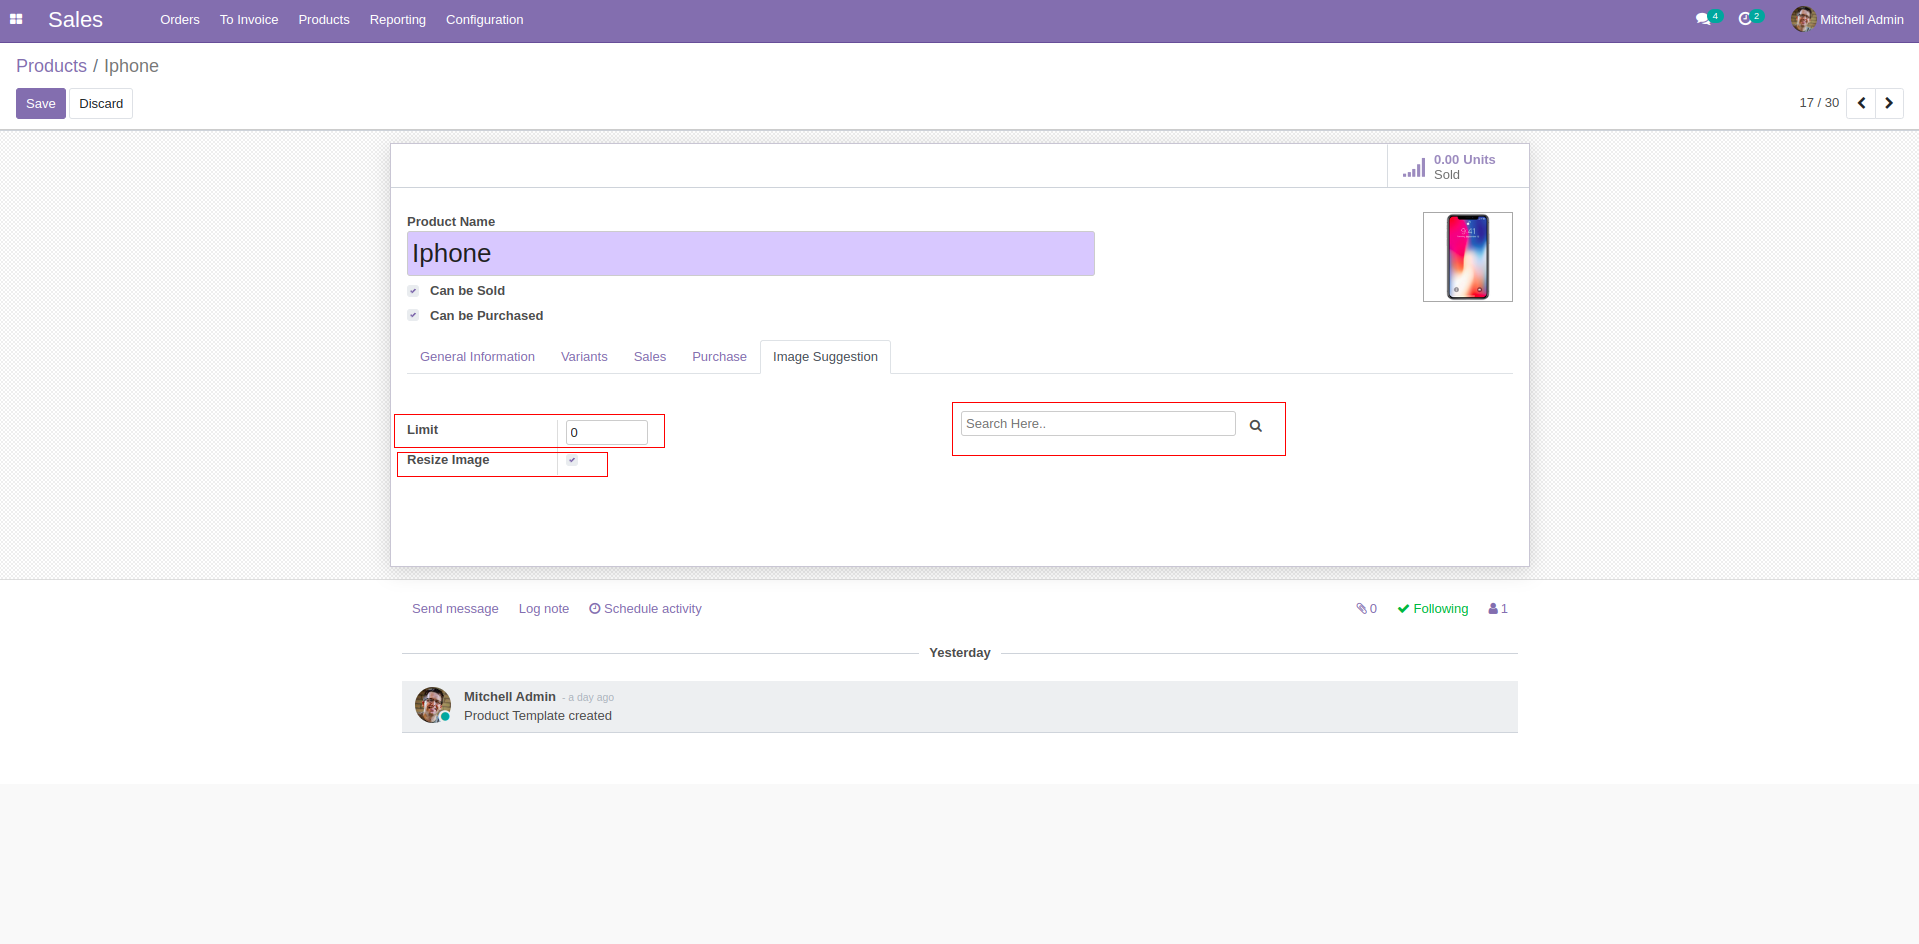Click Schedule activity link
The image size is (1919, 944).
645,609
